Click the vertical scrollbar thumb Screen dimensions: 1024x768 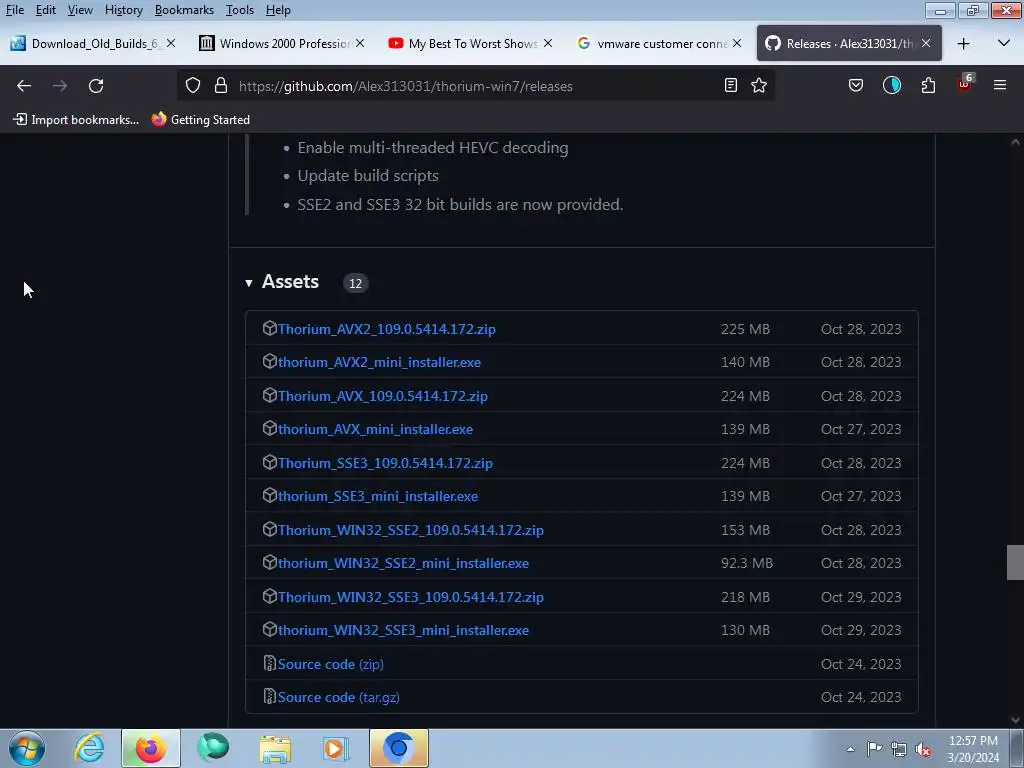(x=1015, y=562)
